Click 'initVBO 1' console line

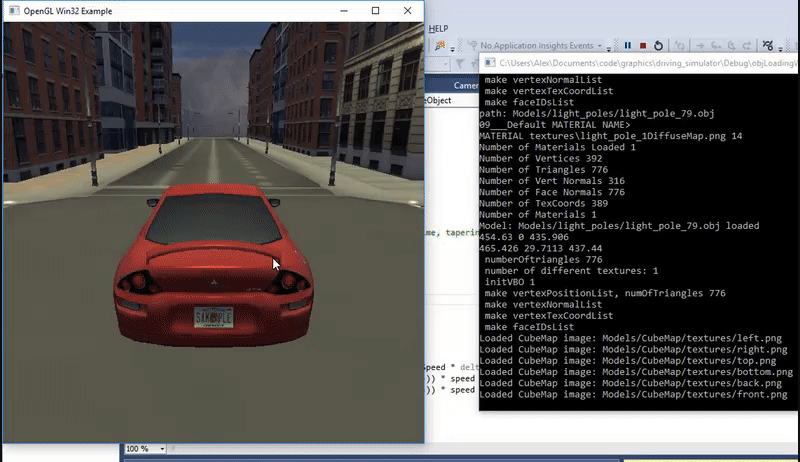[x=510, y=282]
